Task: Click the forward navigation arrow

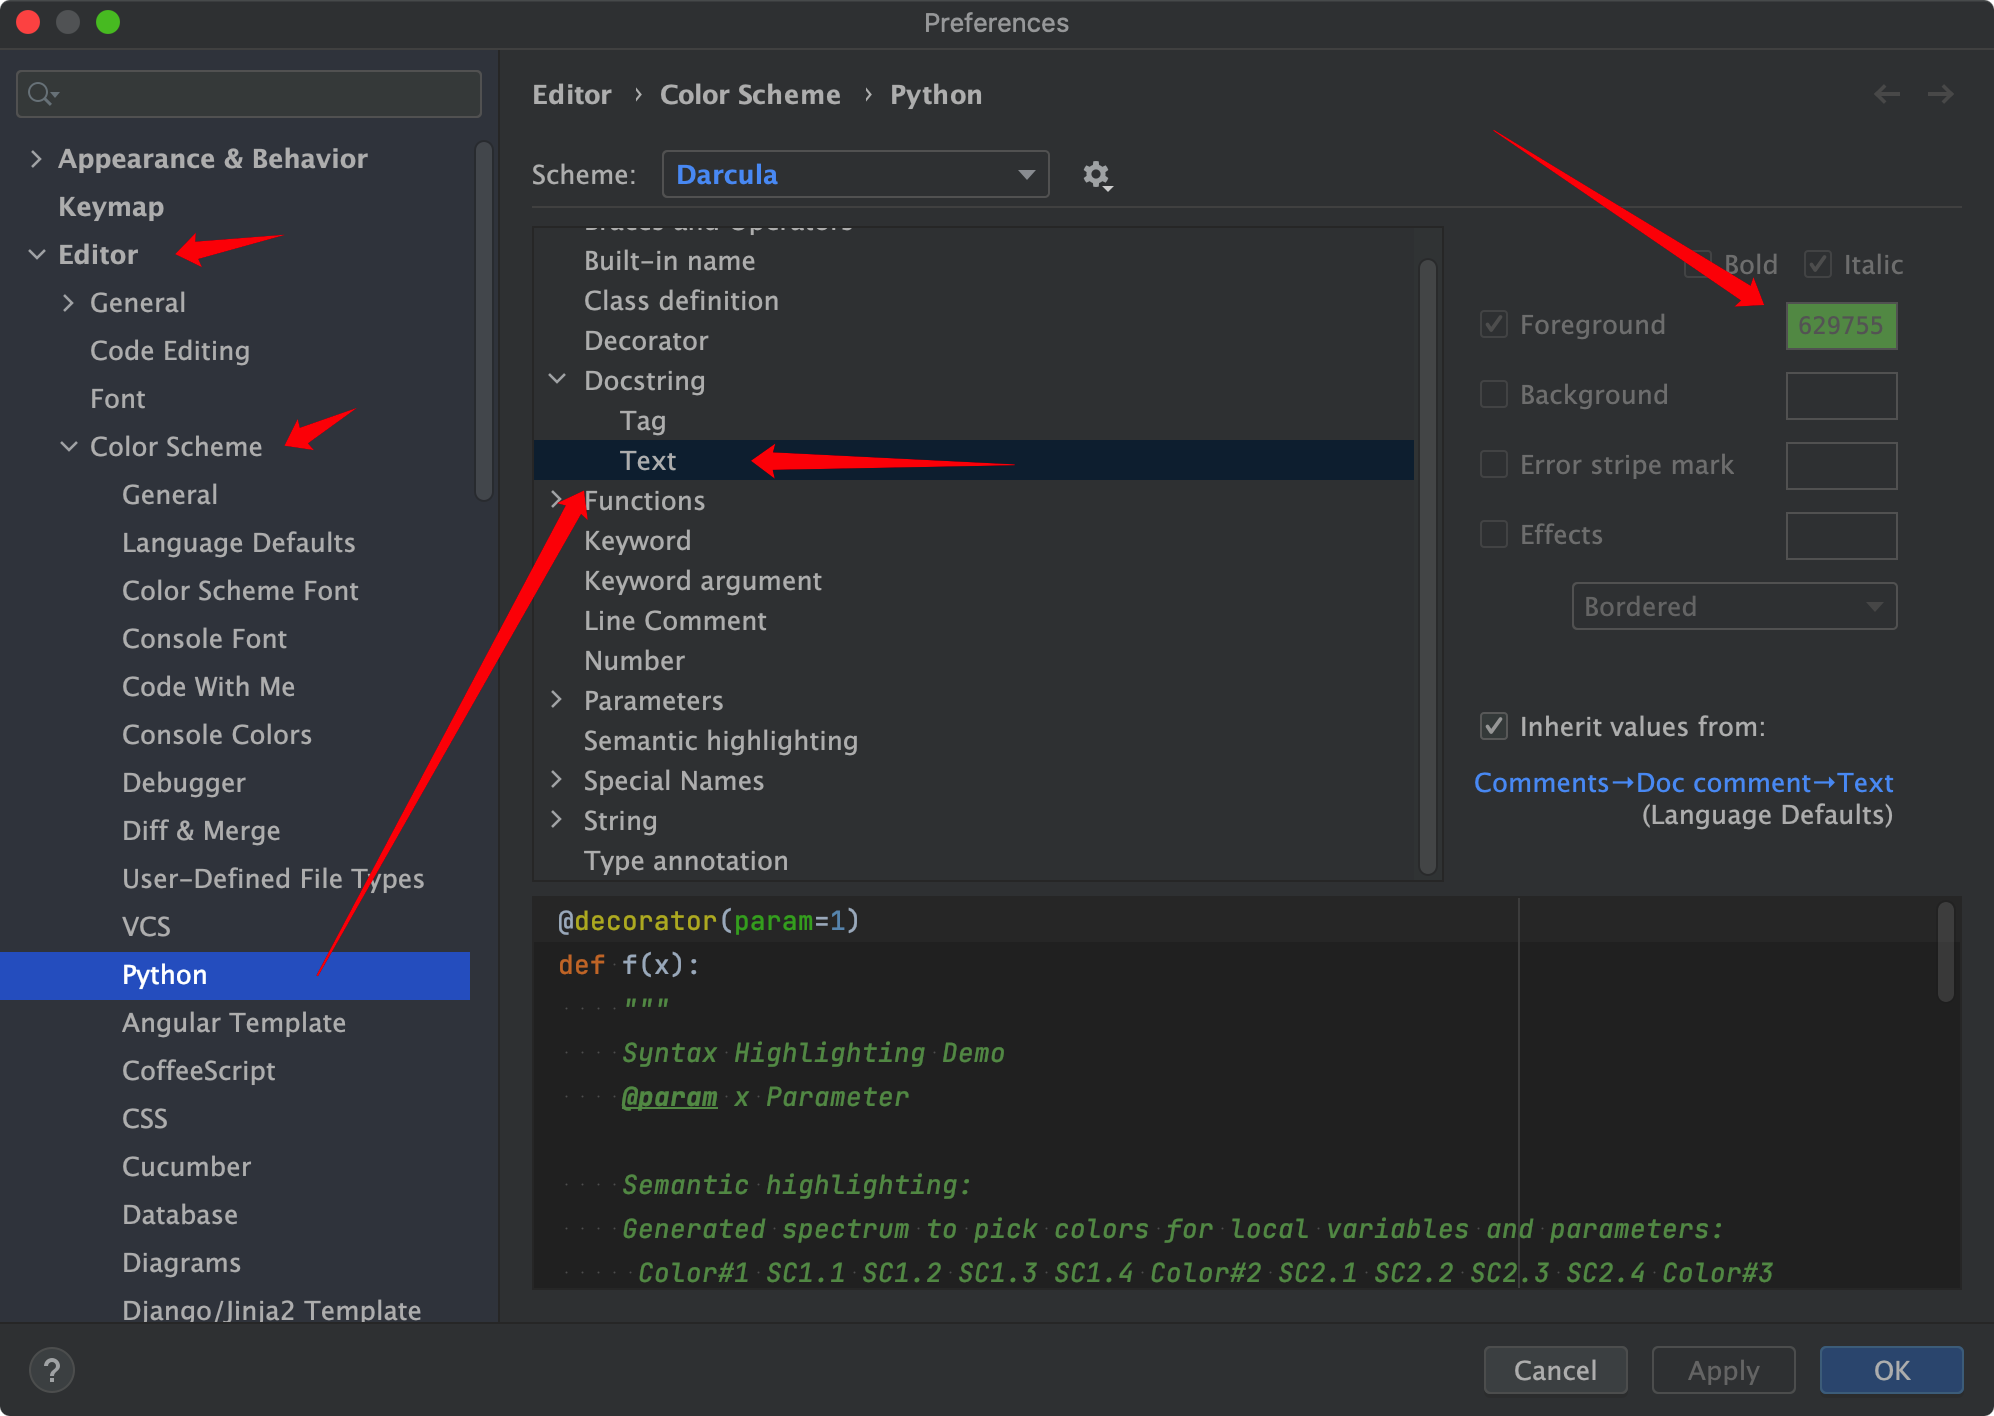Action: click(1940, 94)
